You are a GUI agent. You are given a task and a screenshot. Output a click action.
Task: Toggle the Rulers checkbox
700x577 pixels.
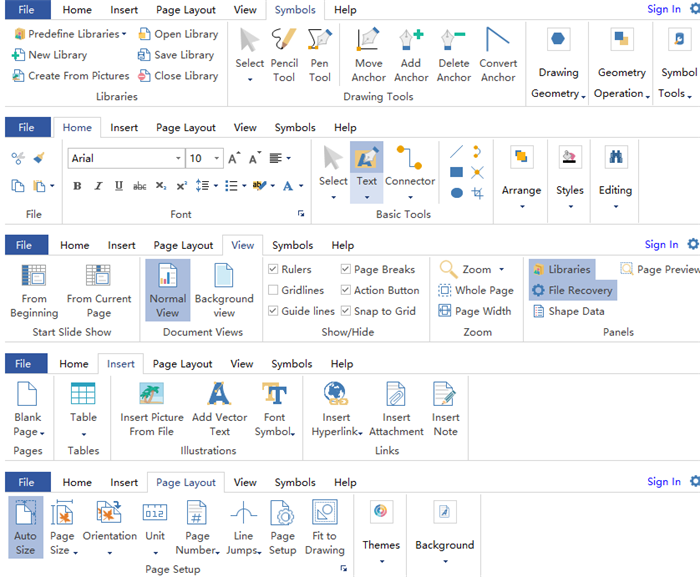click(x=274, y=270)
